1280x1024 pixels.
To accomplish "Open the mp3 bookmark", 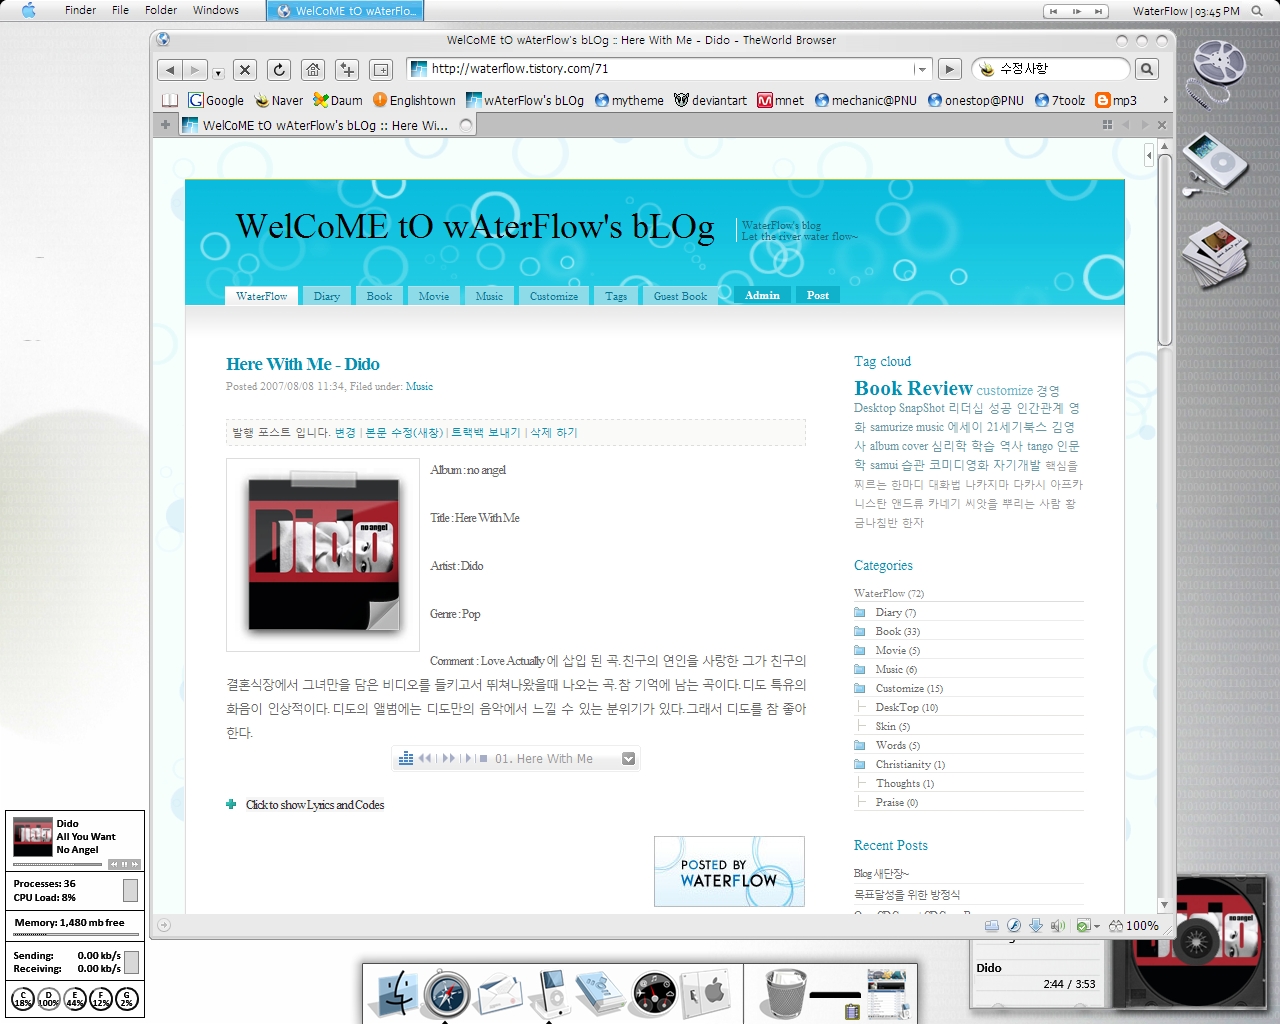I will coord(1116,100).
